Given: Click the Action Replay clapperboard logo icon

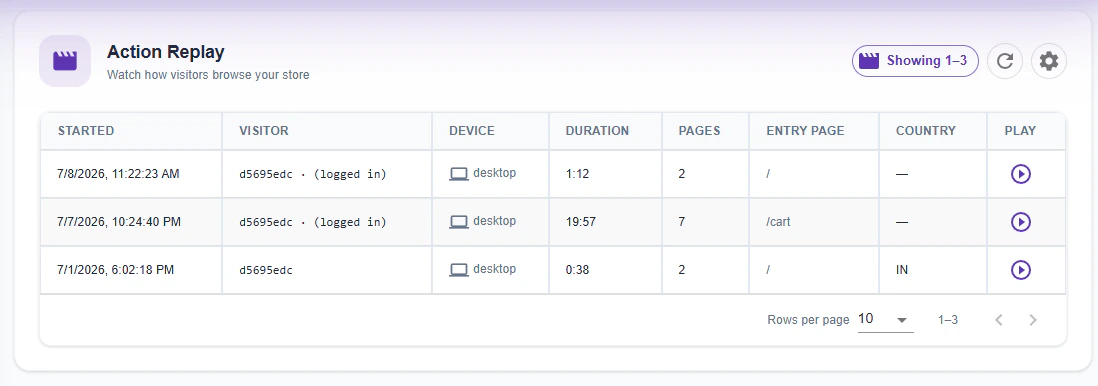Looking at the screenshot, I should pyautogui.click(x=65, y=61).
